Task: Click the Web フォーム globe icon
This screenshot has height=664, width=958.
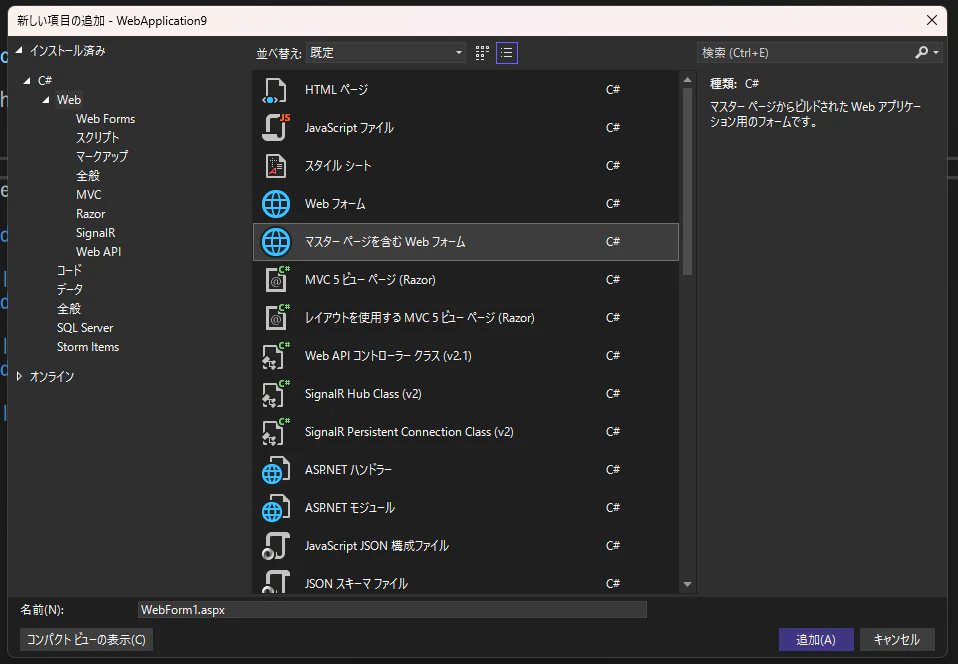Action: [276, 204]
